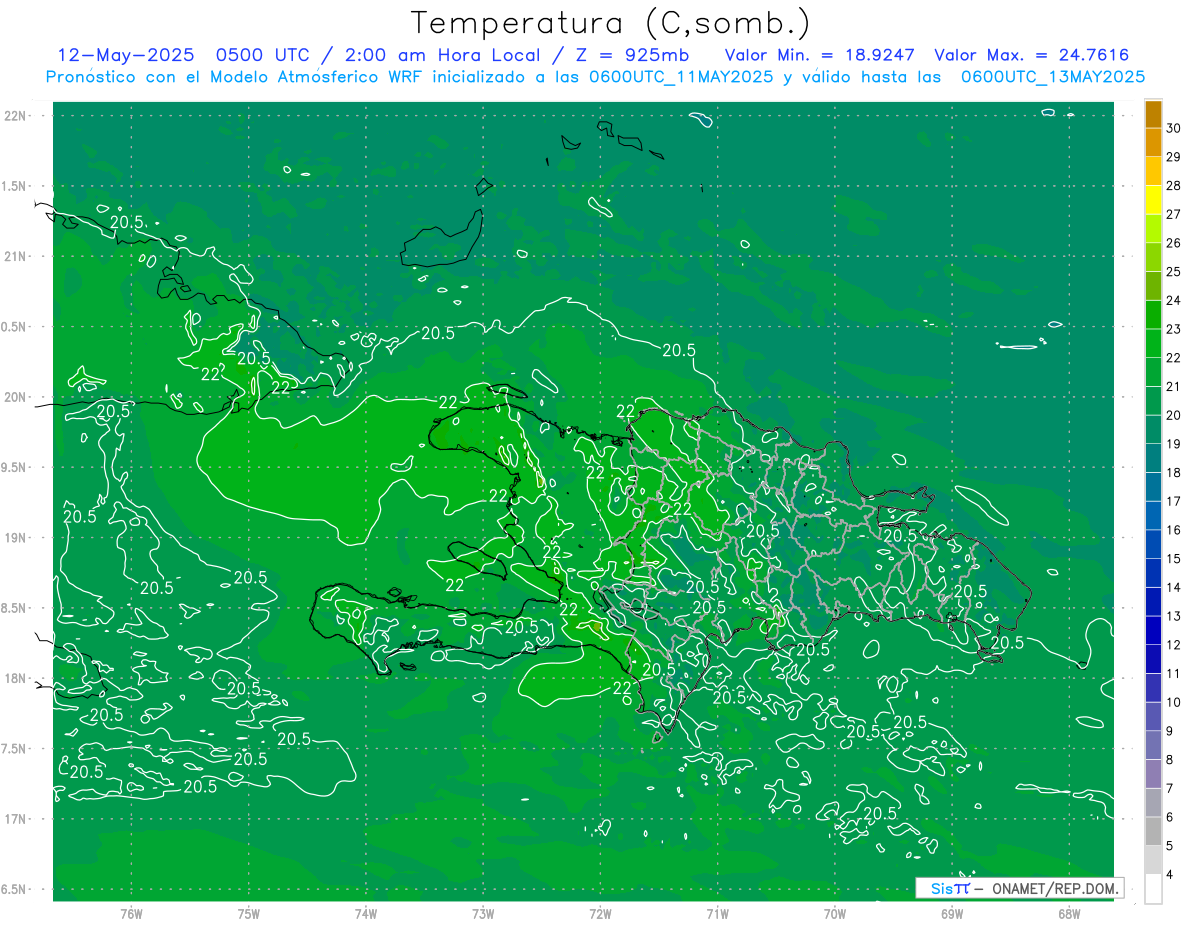Screen dimensions: 1200x927
Task: Click the '20N' latitude axis label
Action: [x=17, y=397]
